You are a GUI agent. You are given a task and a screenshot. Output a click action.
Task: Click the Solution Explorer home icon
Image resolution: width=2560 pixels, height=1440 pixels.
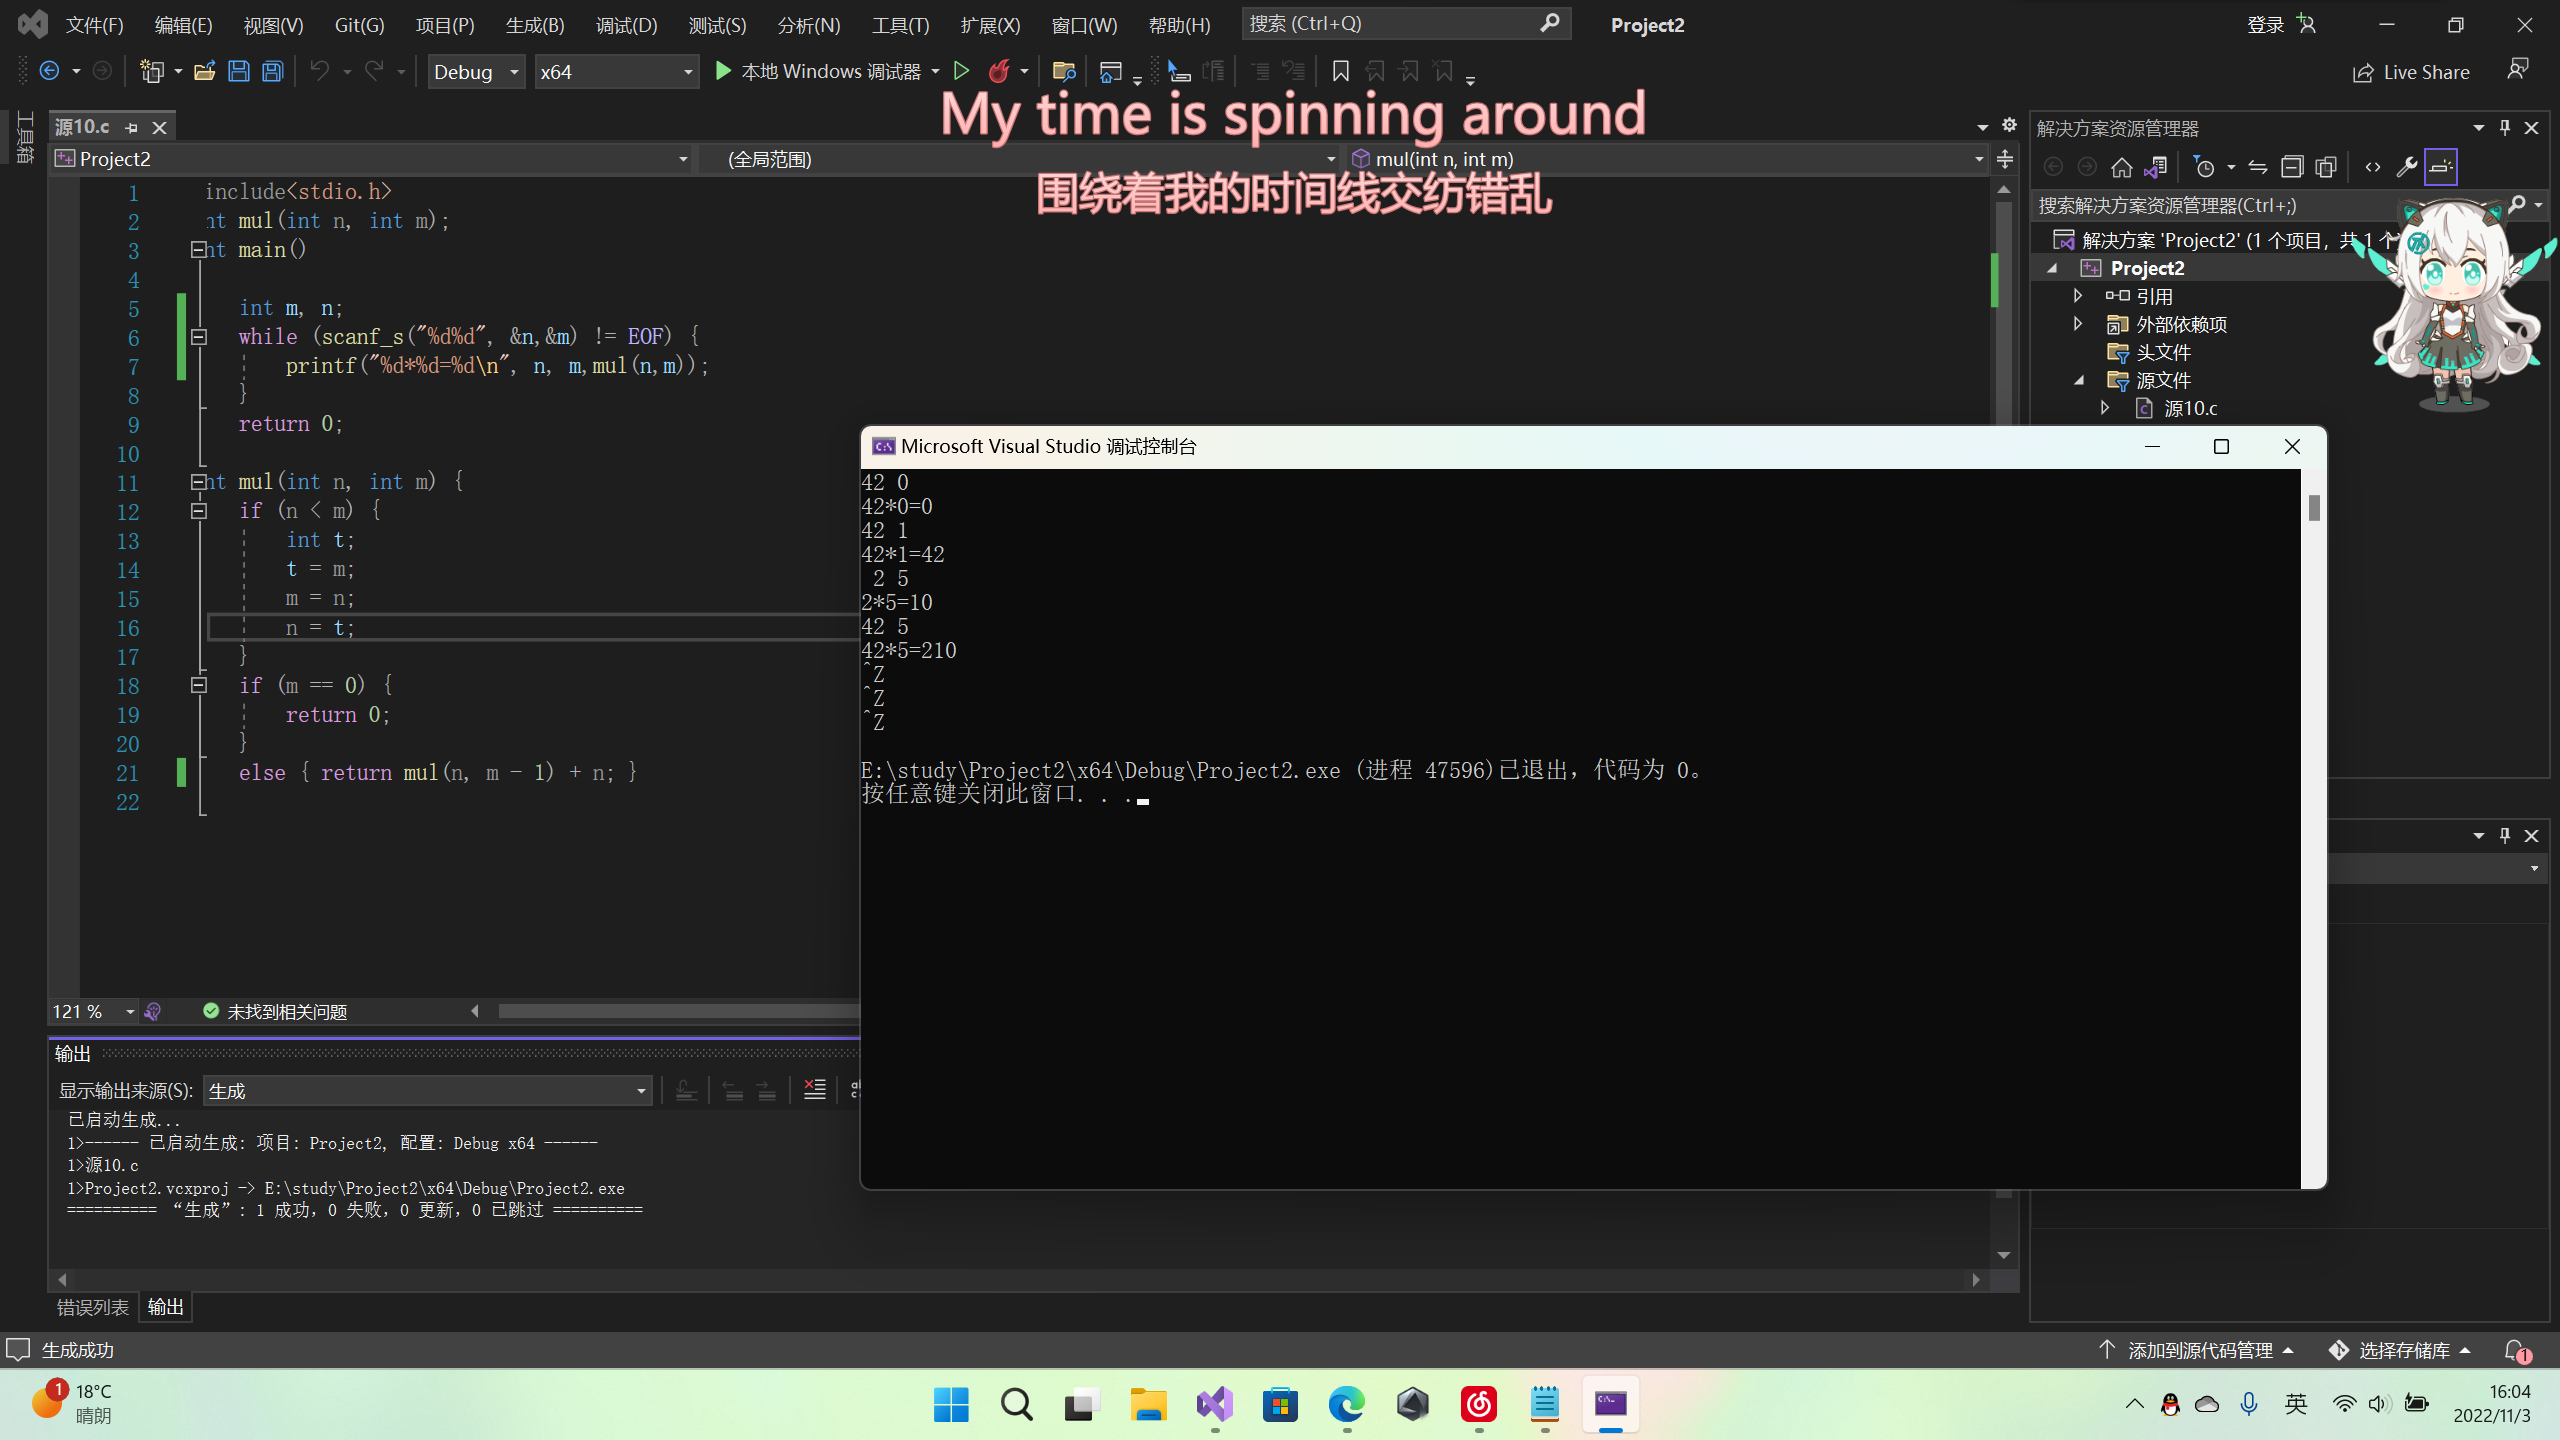pos(2121,167)
